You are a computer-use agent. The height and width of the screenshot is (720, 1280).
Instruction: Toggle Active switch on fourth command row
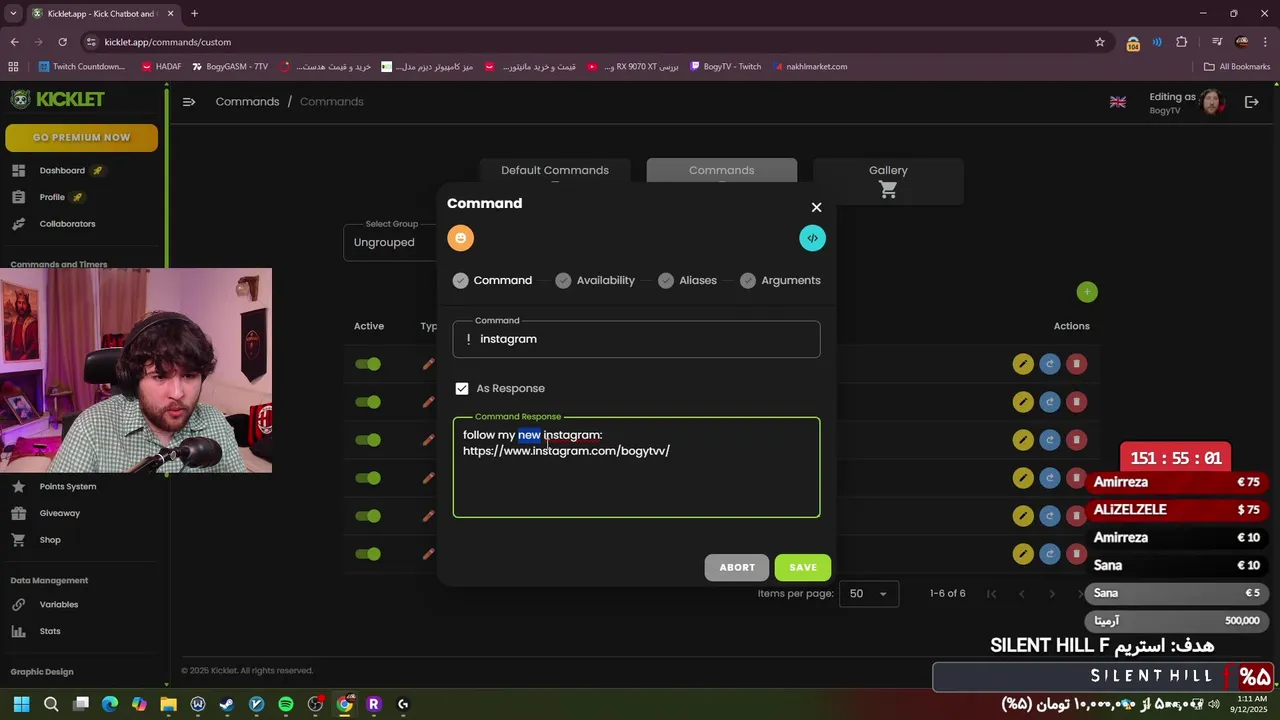click(368, 478)
